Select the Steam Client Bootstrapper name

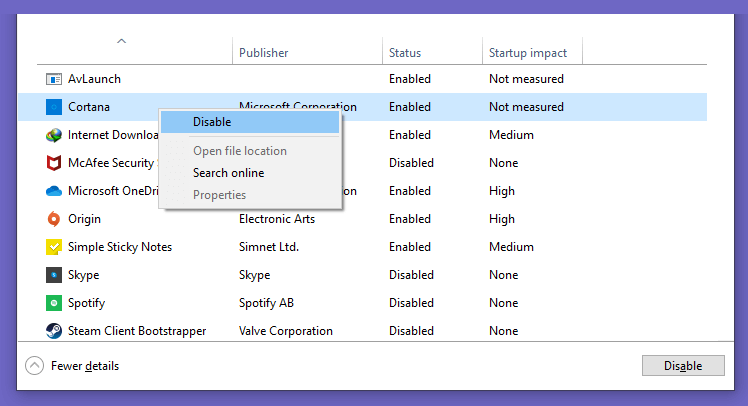(137, 331)
